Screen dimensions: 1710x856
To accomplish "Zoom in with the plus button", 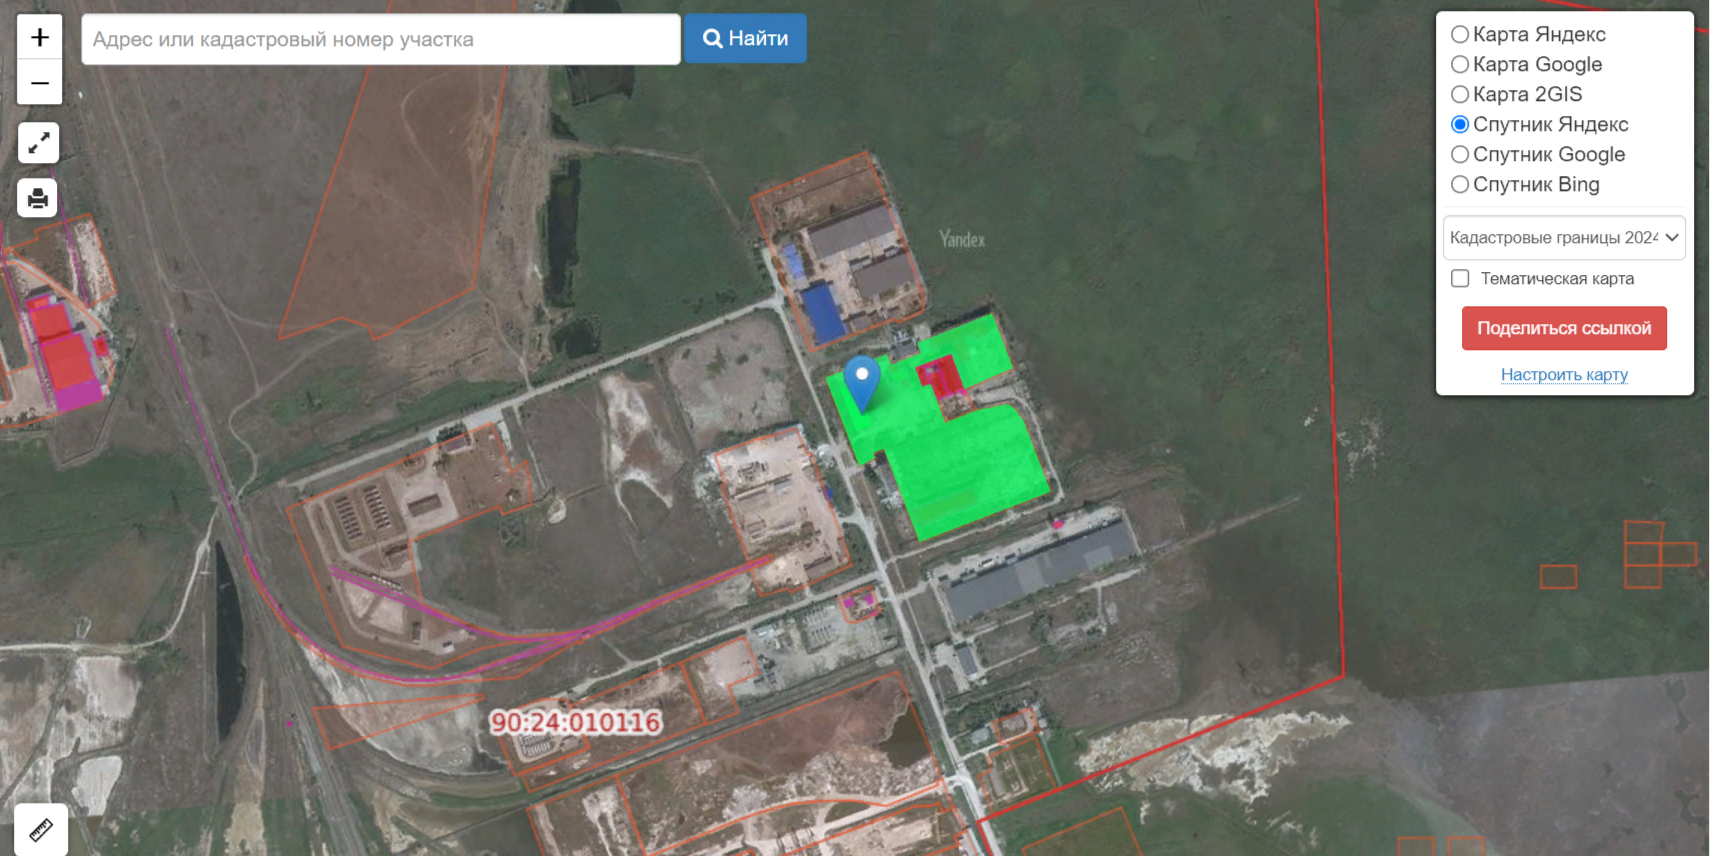I will click(40, 38).
